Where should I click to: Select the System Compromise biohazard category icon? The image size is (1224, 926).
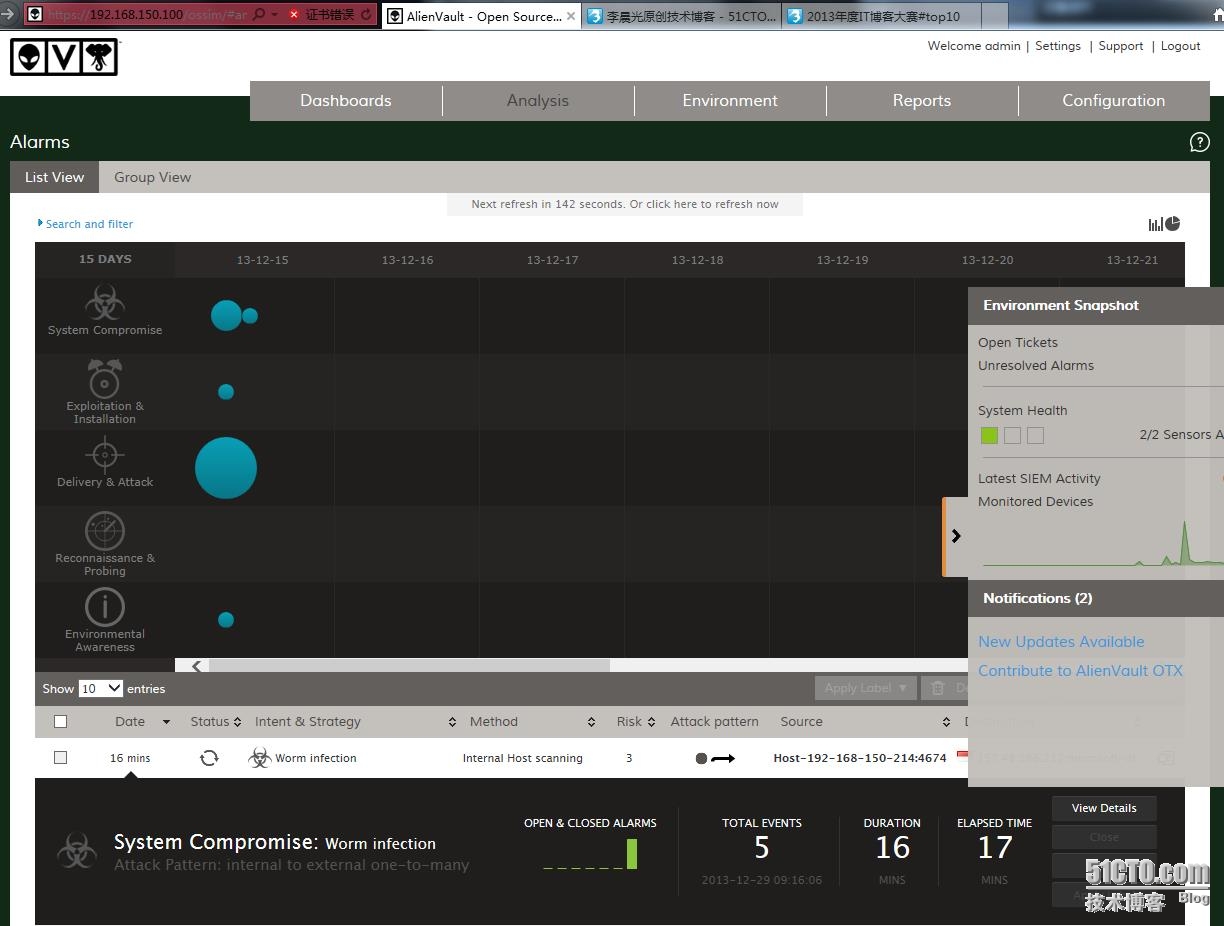(x=104, y=302)
